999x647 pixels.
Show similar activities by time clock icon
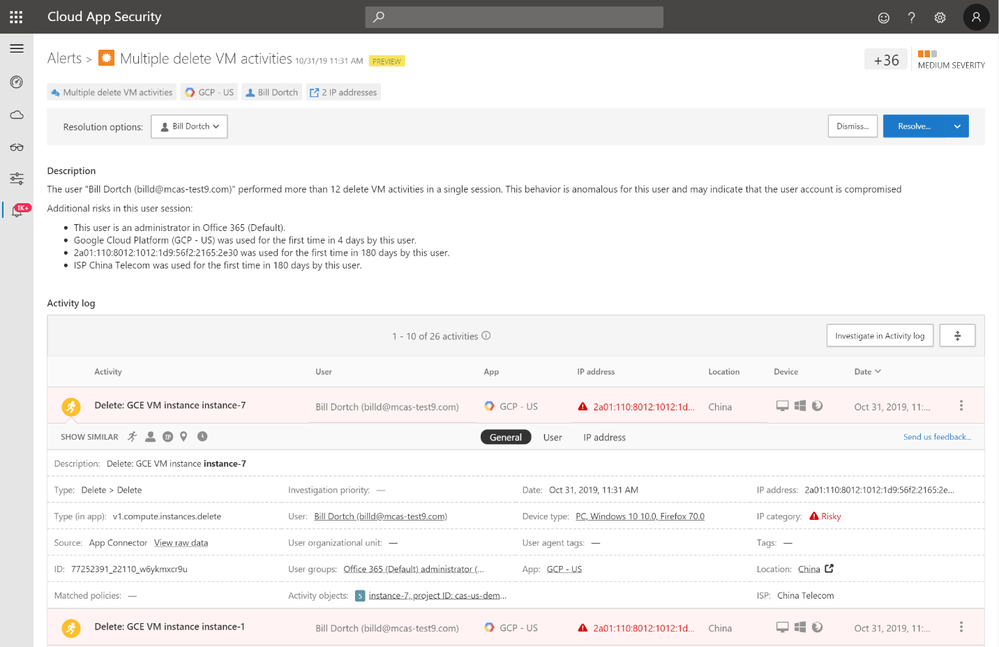(202, 437)
